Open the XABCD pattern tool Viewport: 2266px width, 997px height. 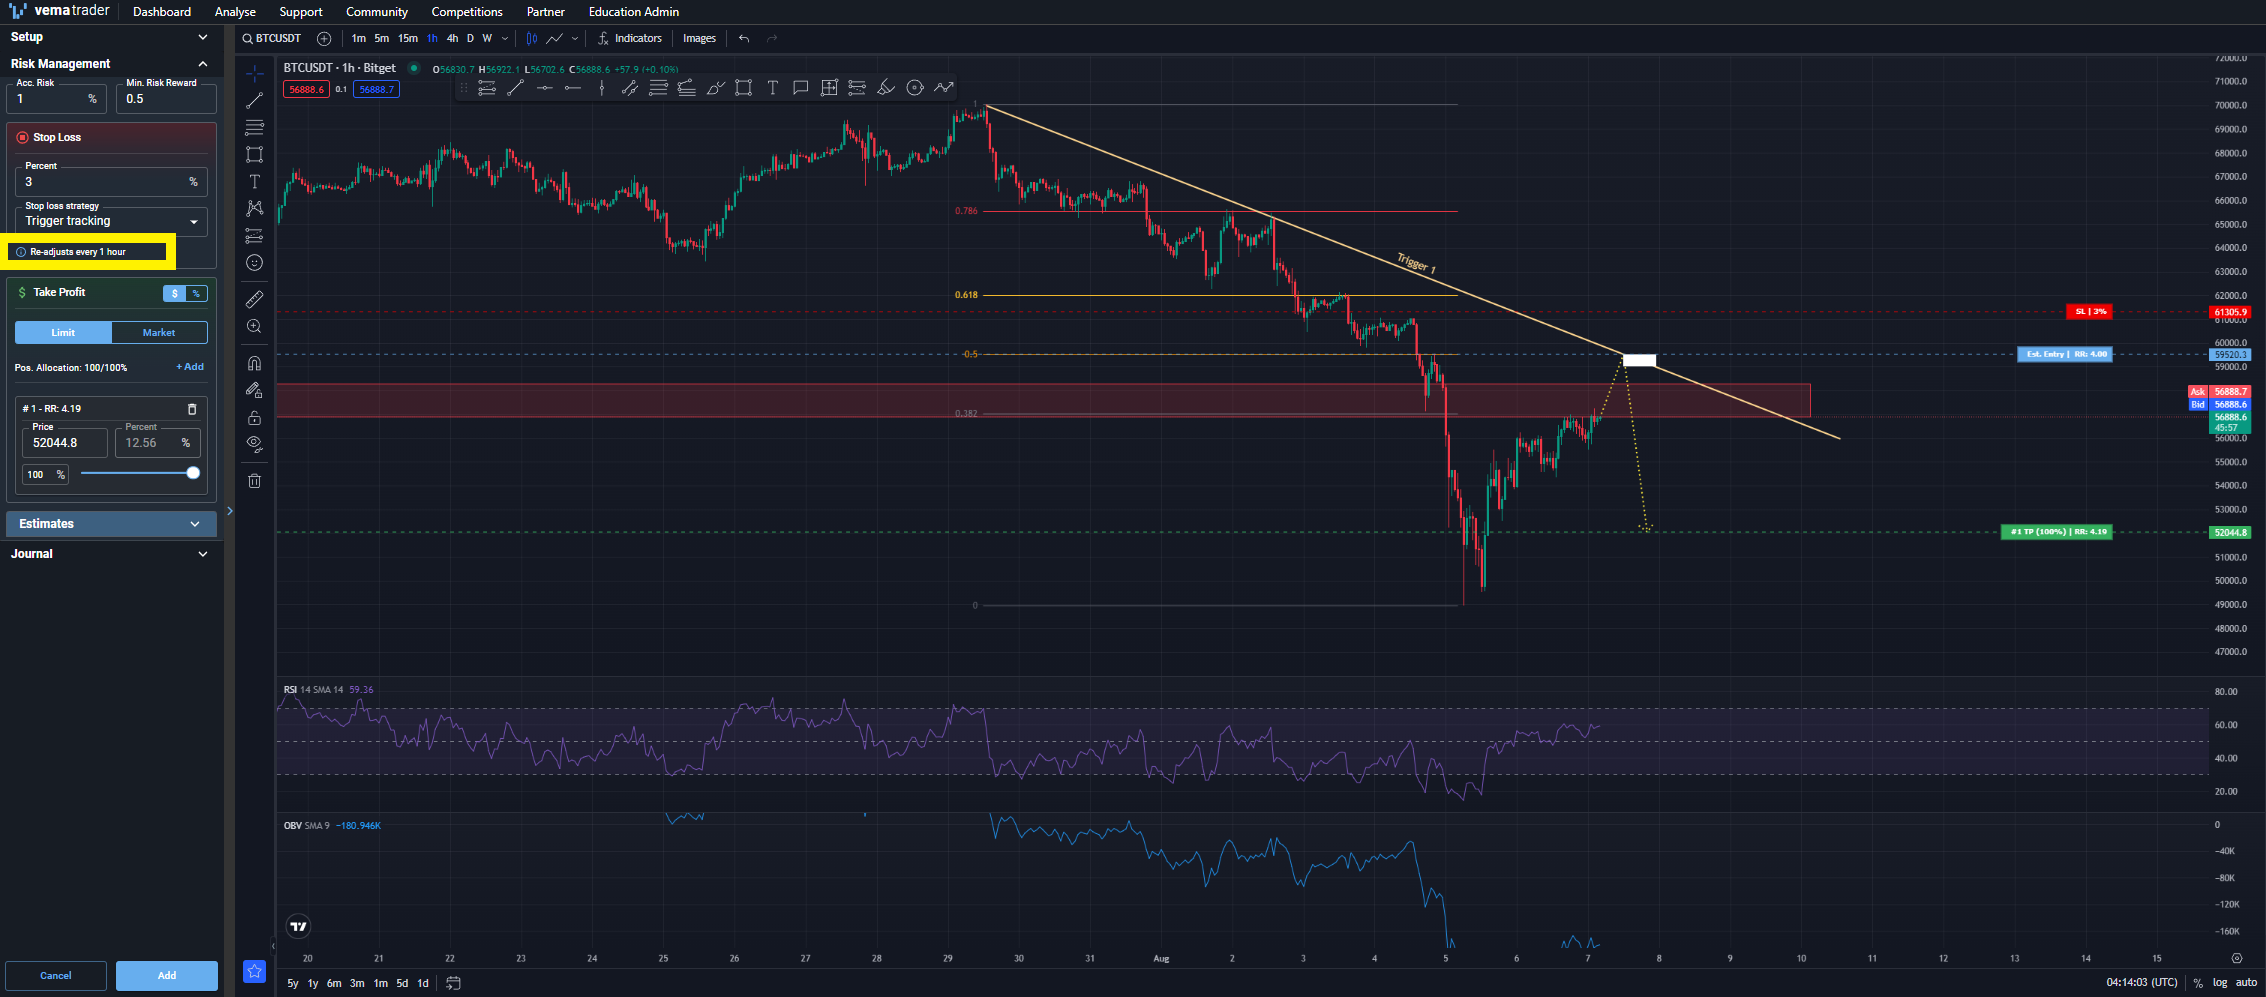coord(254,208)
